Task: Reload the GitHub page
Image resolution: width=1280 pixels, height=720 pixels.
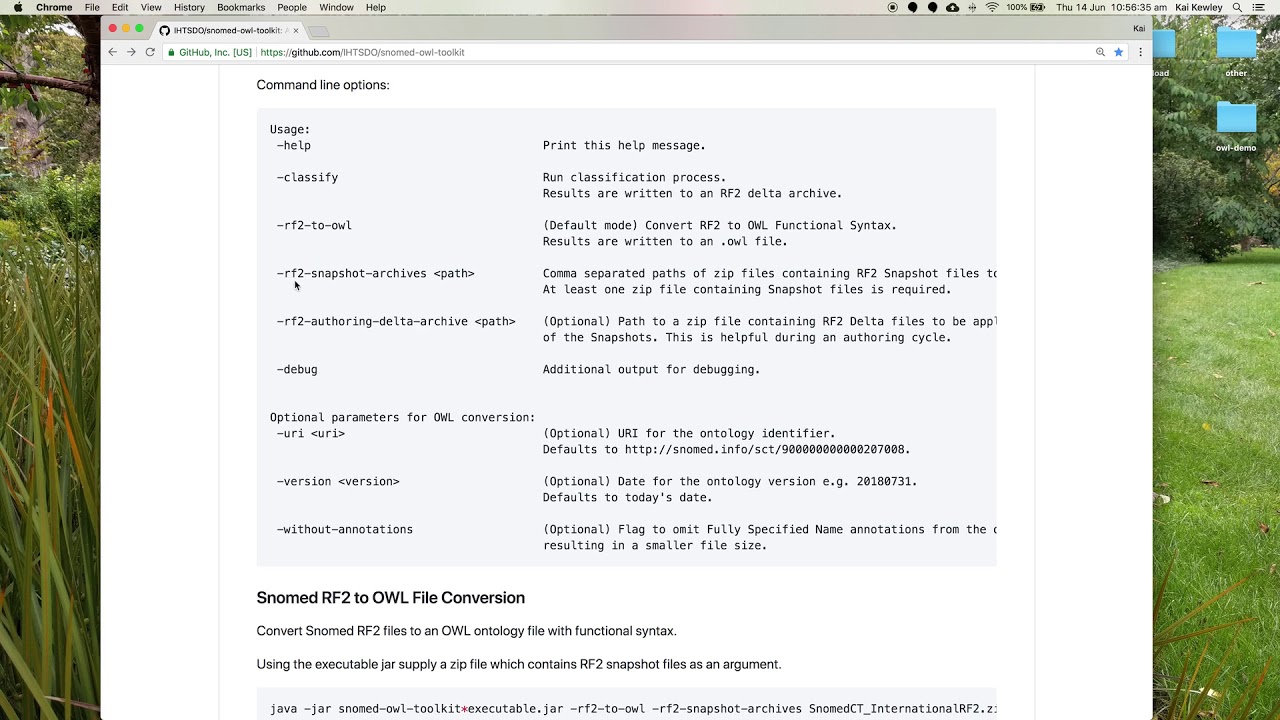Action: click(150, 52)
